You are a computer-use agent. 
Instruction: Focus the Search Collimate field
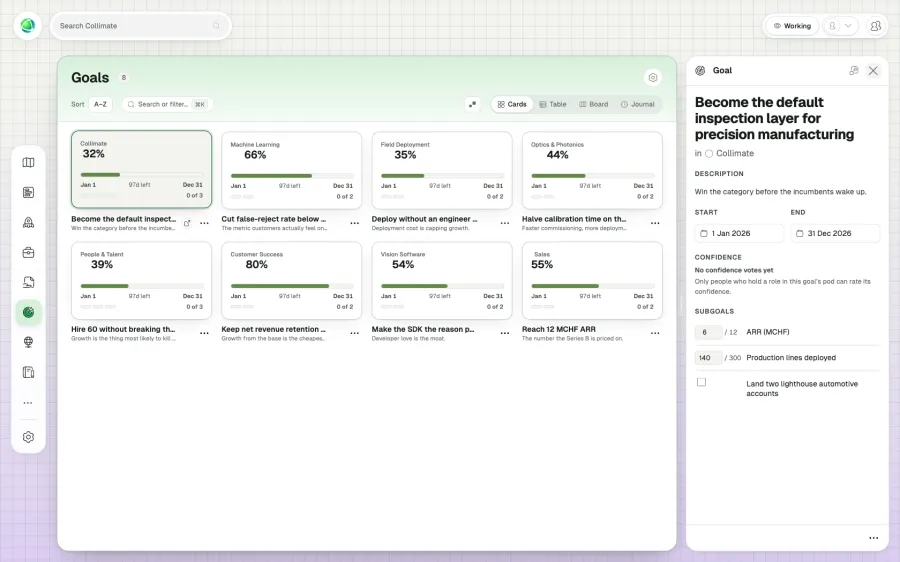[141, 26]
